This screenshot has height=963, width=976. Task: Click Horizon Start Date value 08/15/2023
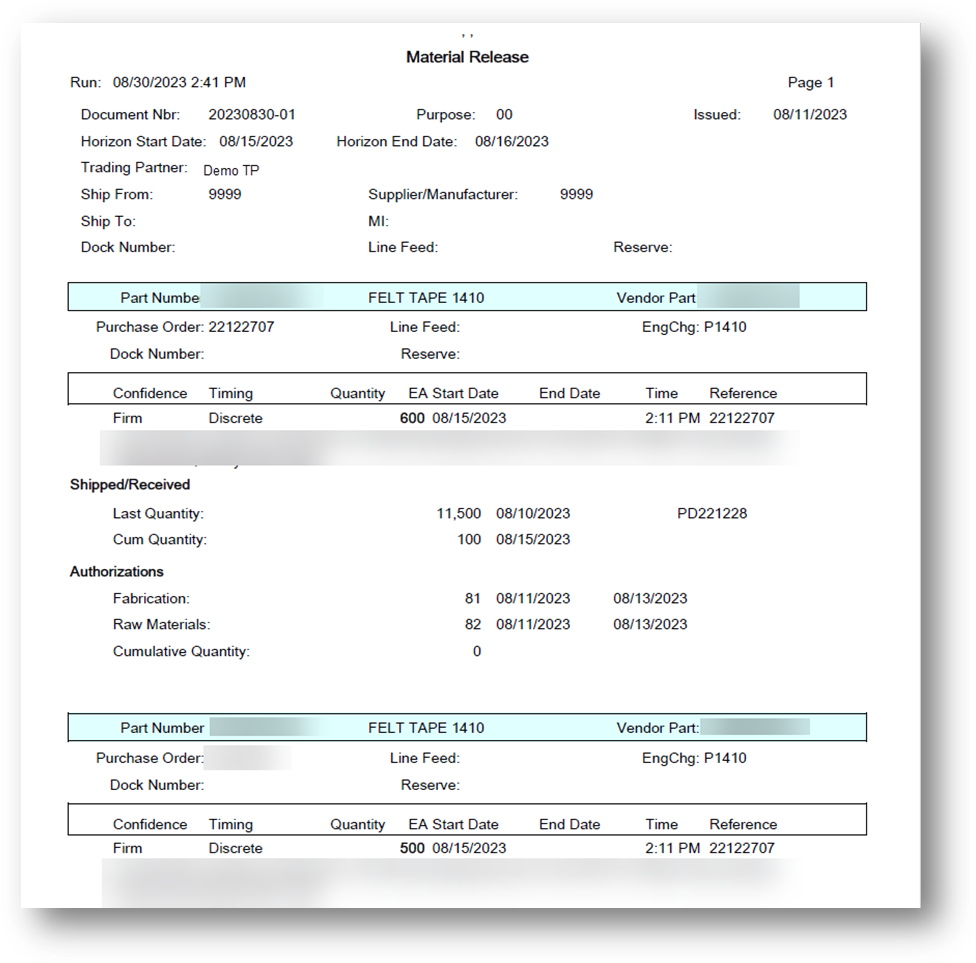click(256, 141)
